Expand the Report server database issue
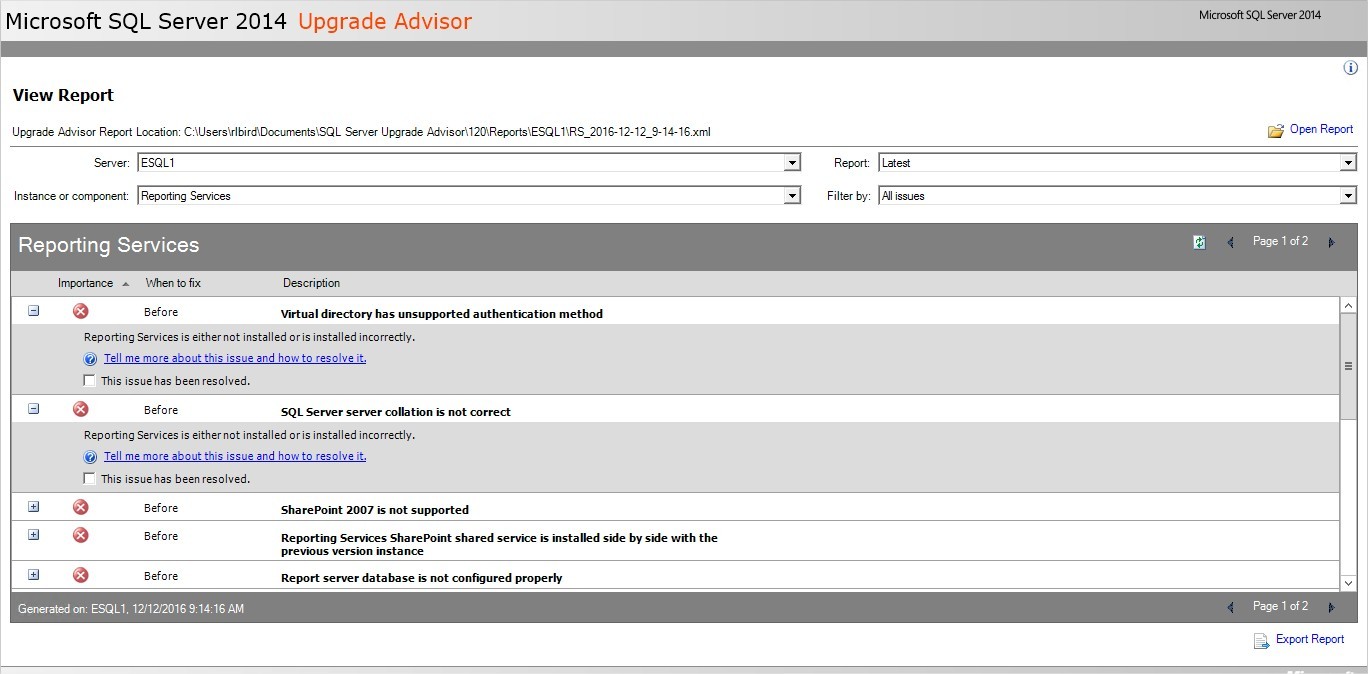The width and height of the screenshot is (1368, 674). click(x=33, y=575)
